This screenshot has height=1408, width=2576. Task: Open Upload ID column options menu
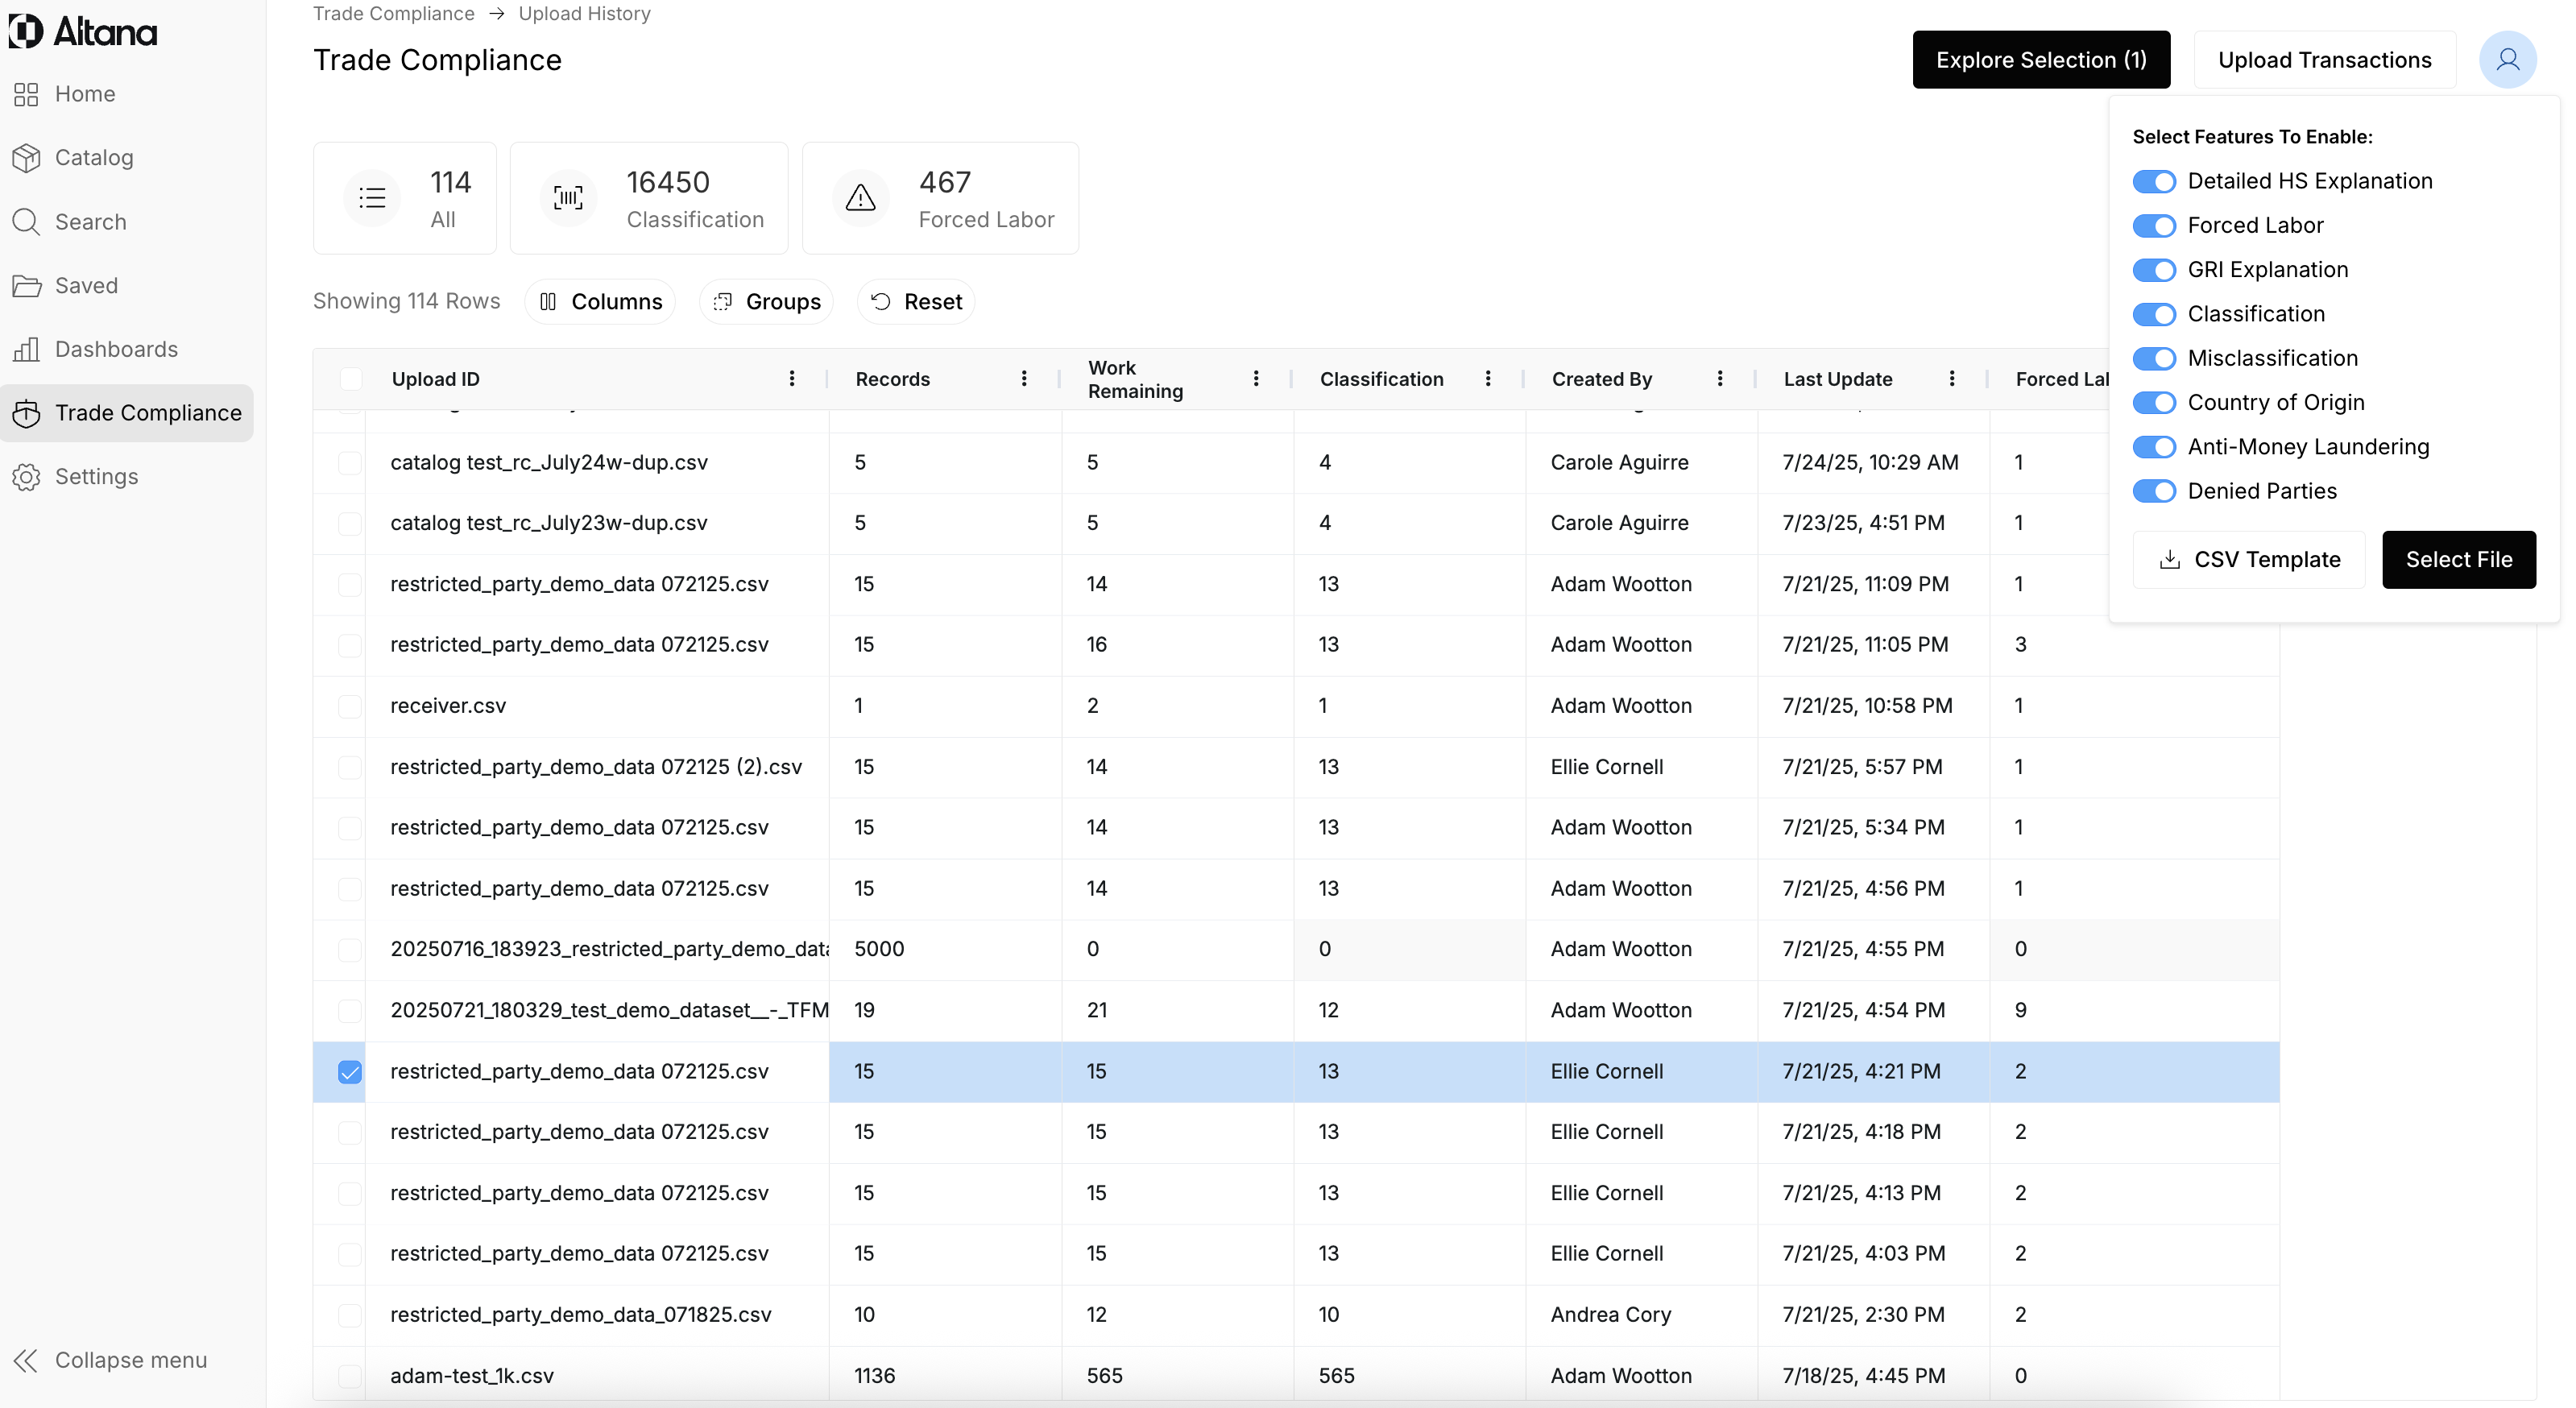tap(791, 379)
